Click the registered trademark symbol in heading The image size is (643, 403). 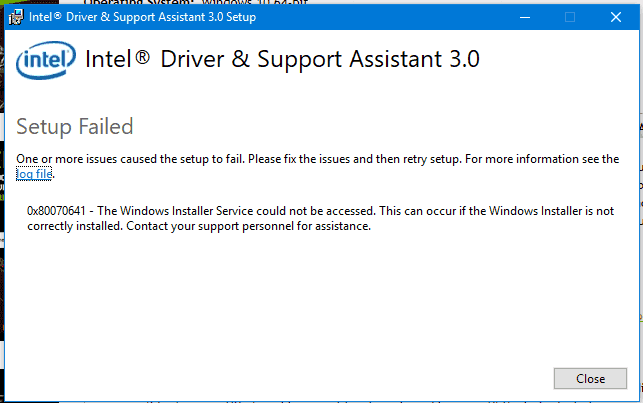[x=142, y=57]
